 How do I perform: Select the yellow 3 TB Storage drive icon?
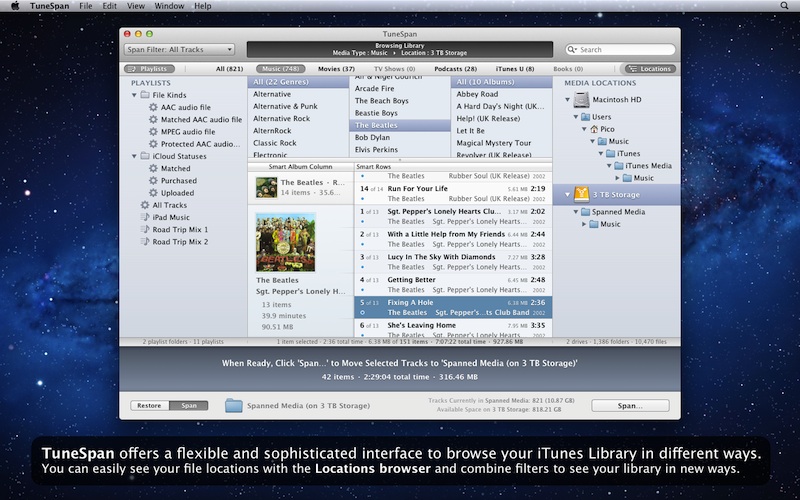[x=581, y=195]
